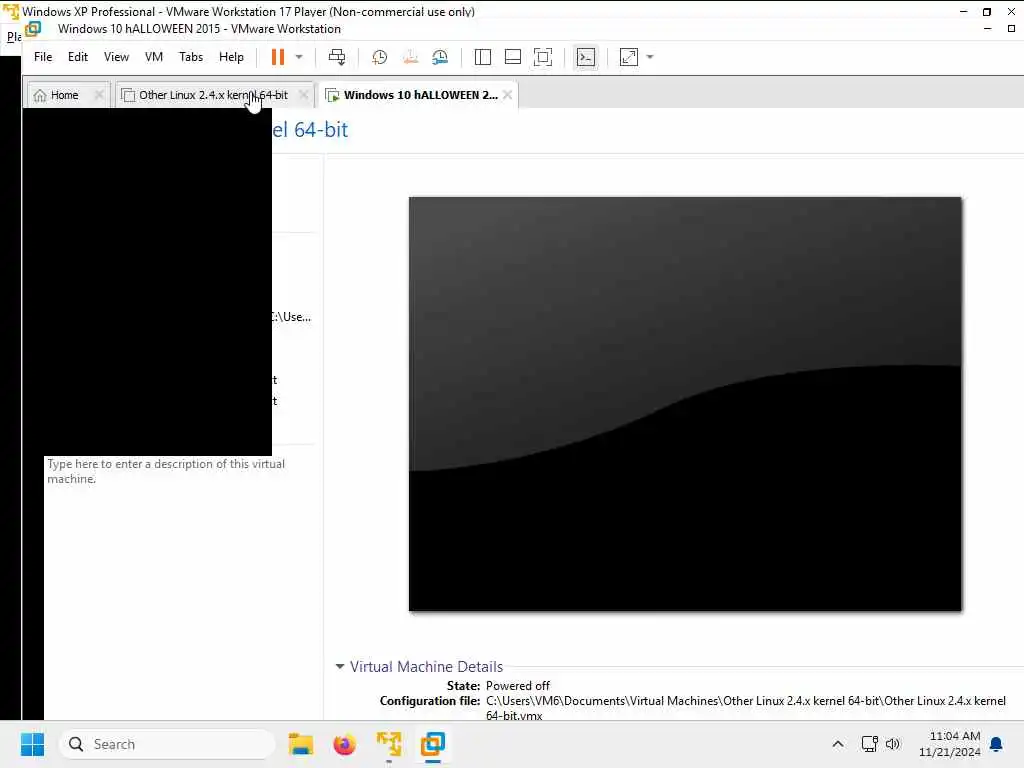Close the Home tab
This screenshot has width=1024, height=768.
pyautogui.click(x=99, y=95)
